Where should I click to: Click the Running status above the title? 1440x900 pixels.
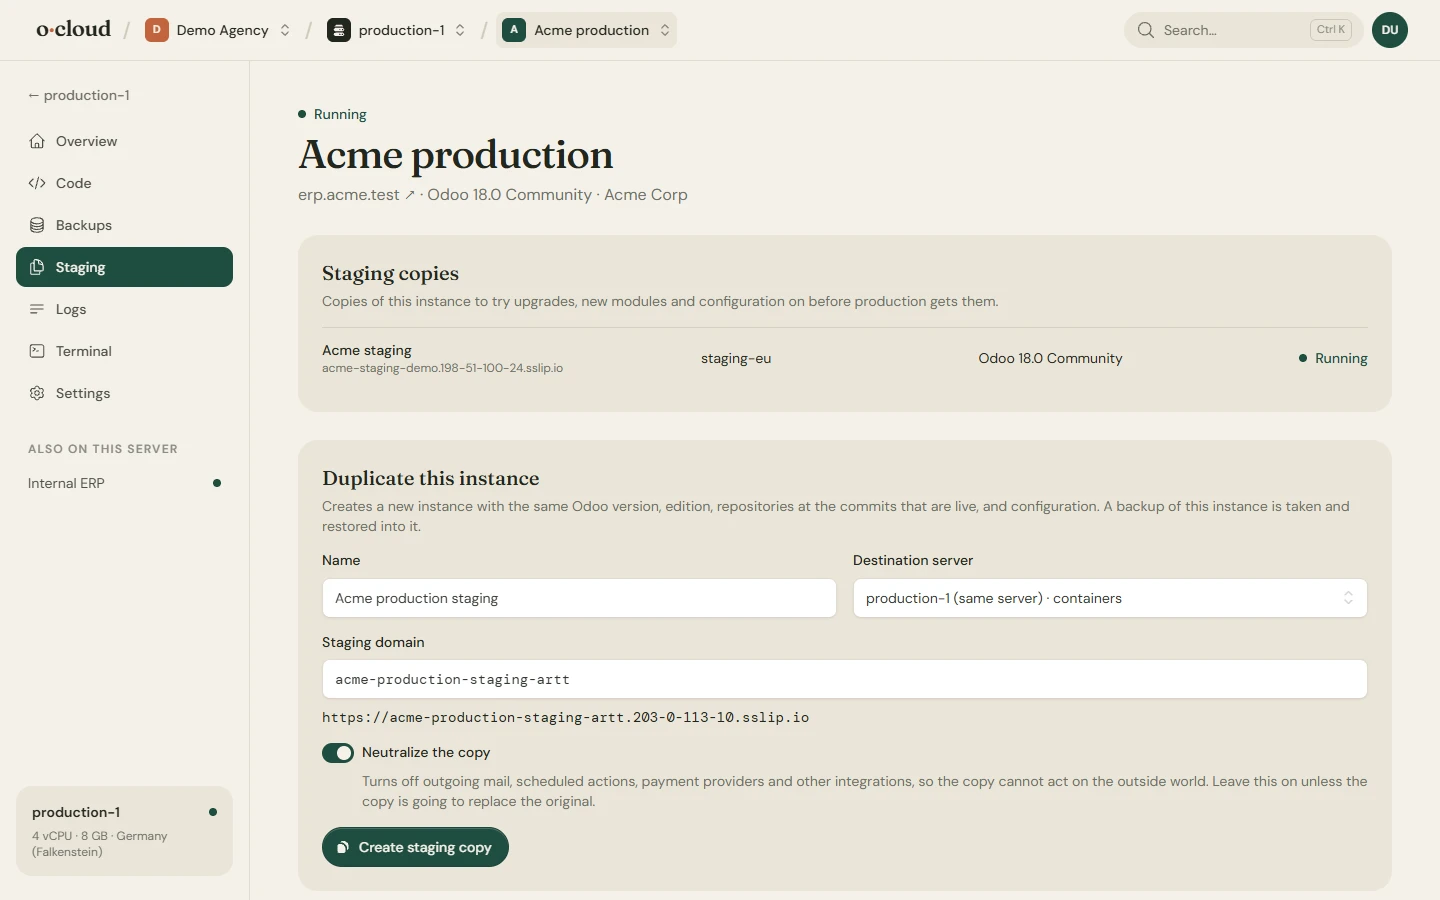pyautogui.click(x=332, y=114)
